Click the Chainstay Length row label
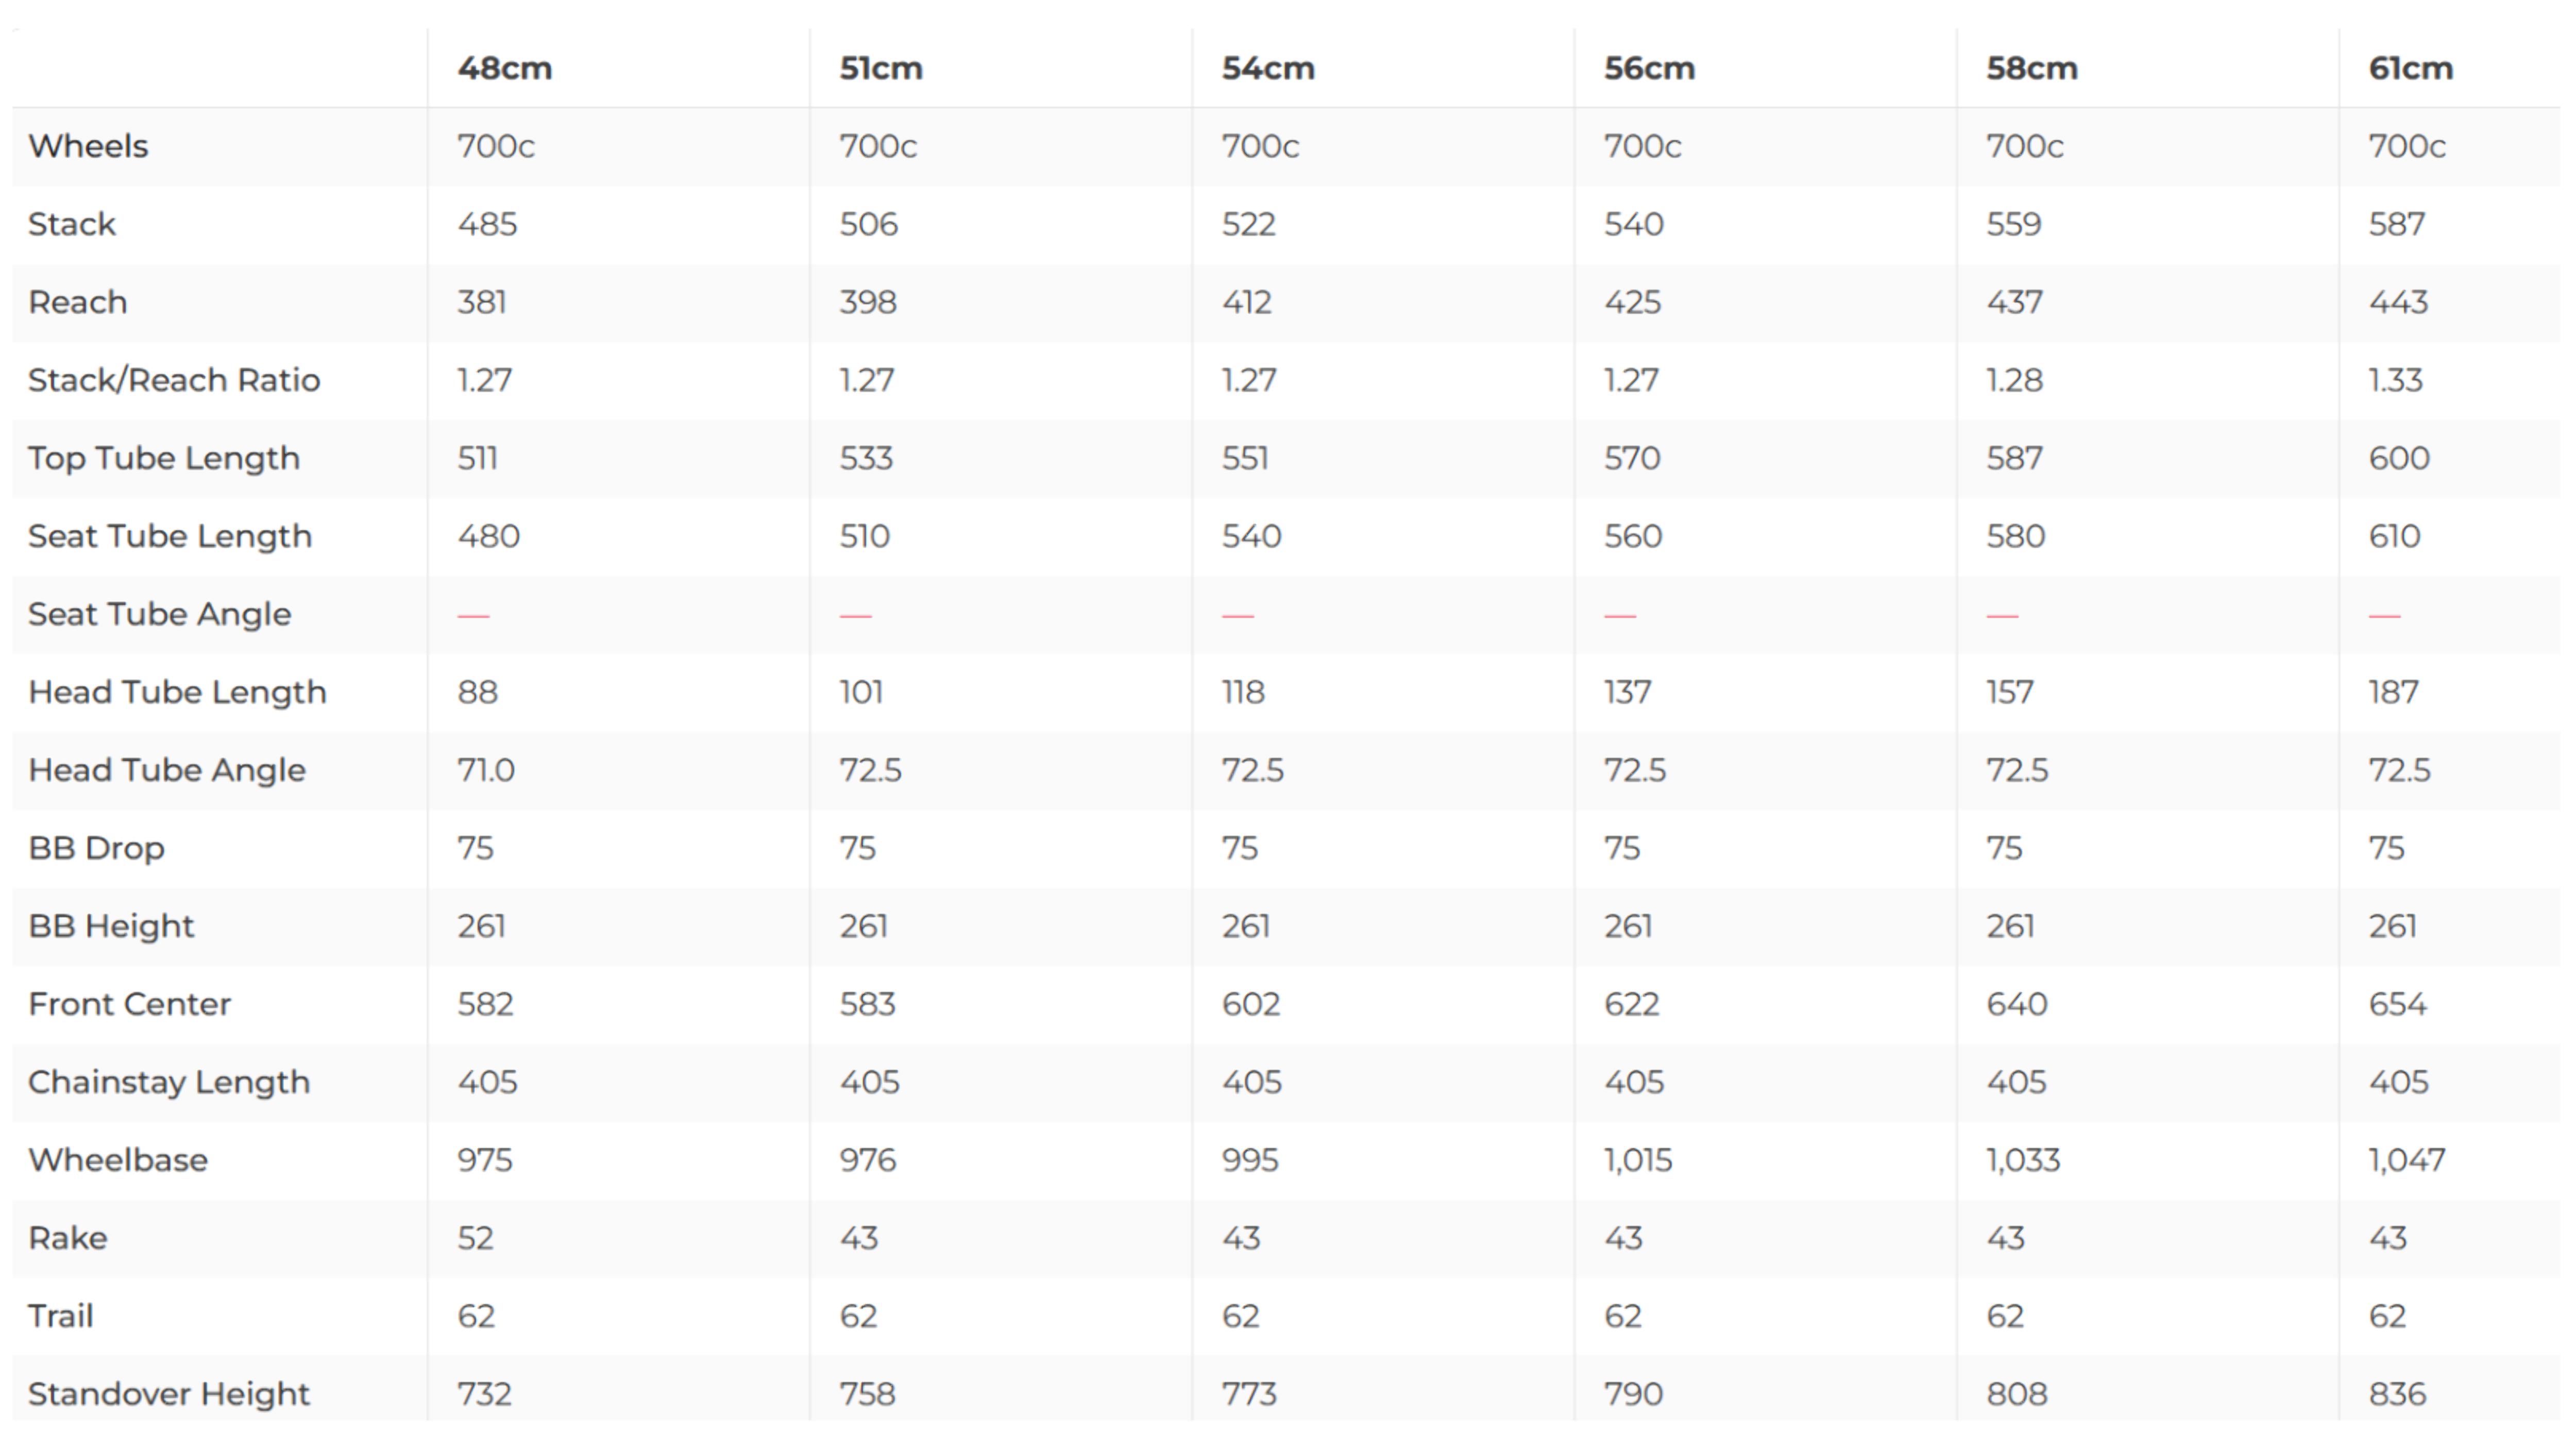Screen dimensions: 2576x1449 169,1082
